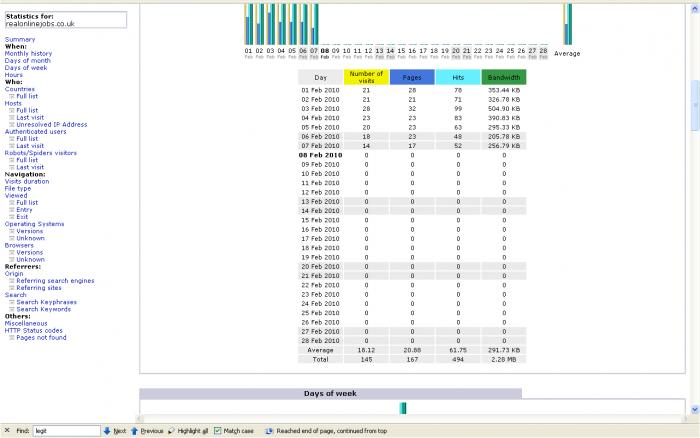Click the "Days of week" section heading
700x438 pixels.
(x=330, y=393)
